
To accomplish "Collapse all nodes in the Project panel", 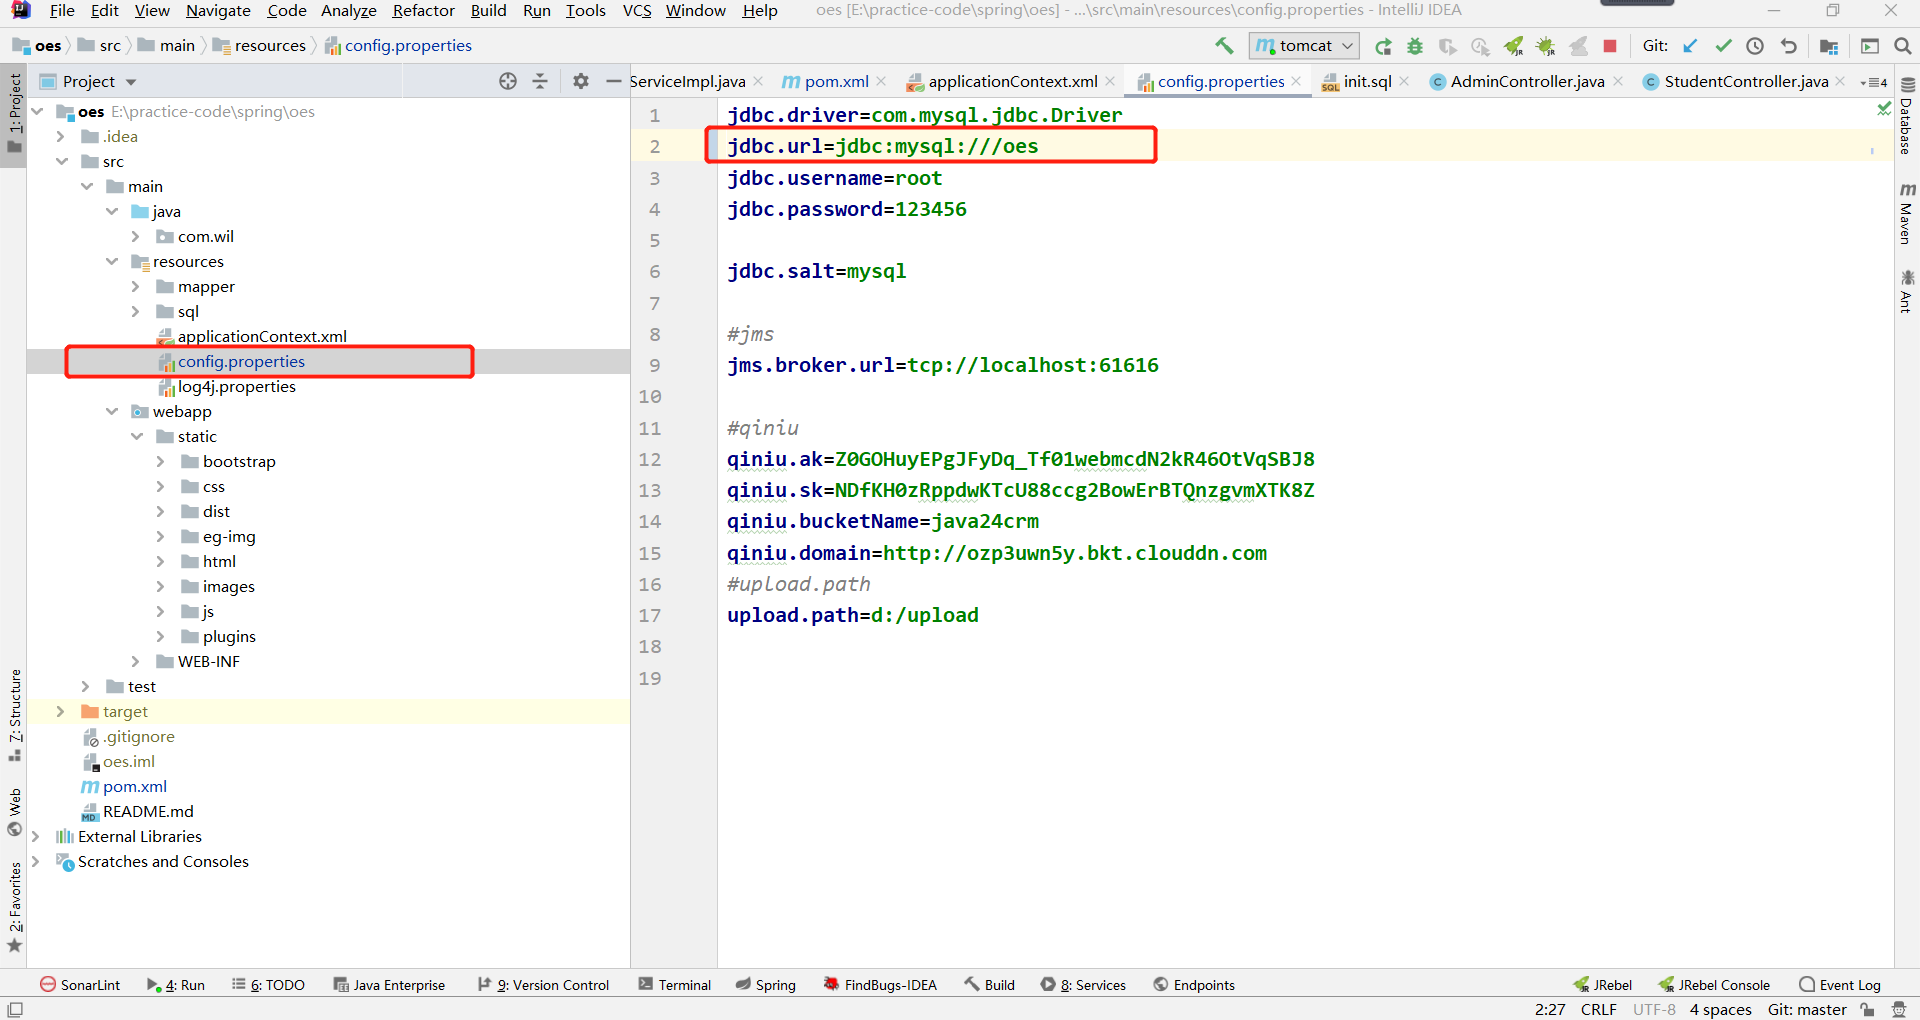I will 540,82.
